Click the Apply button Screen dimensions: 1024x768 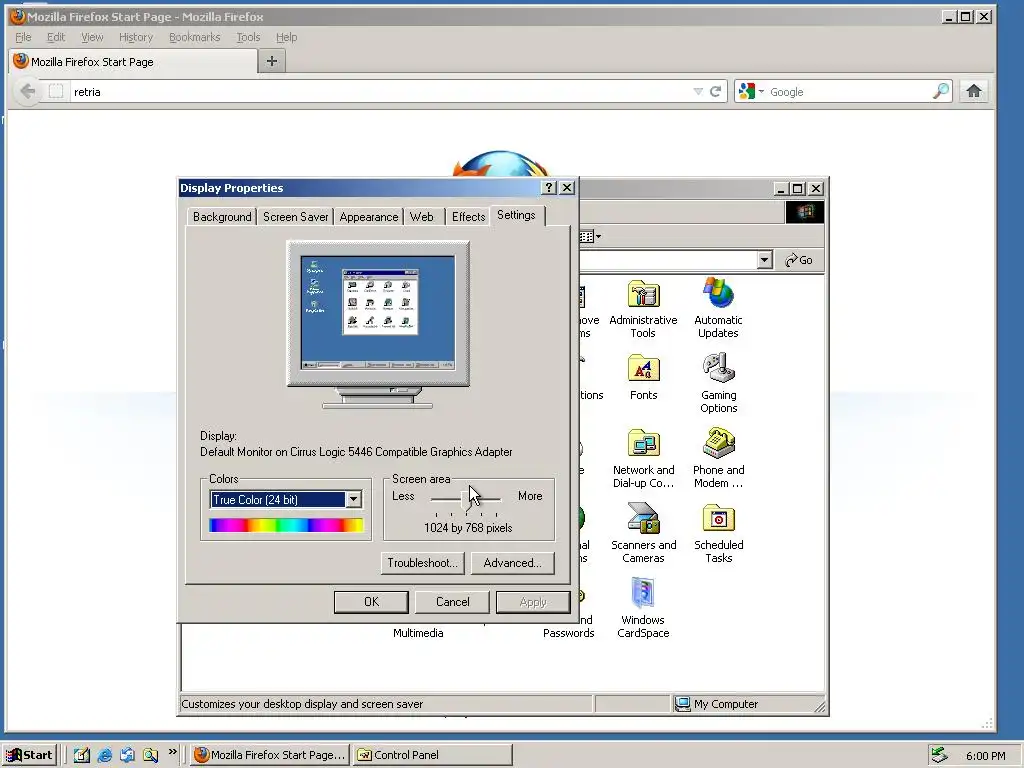click(533, 602)
